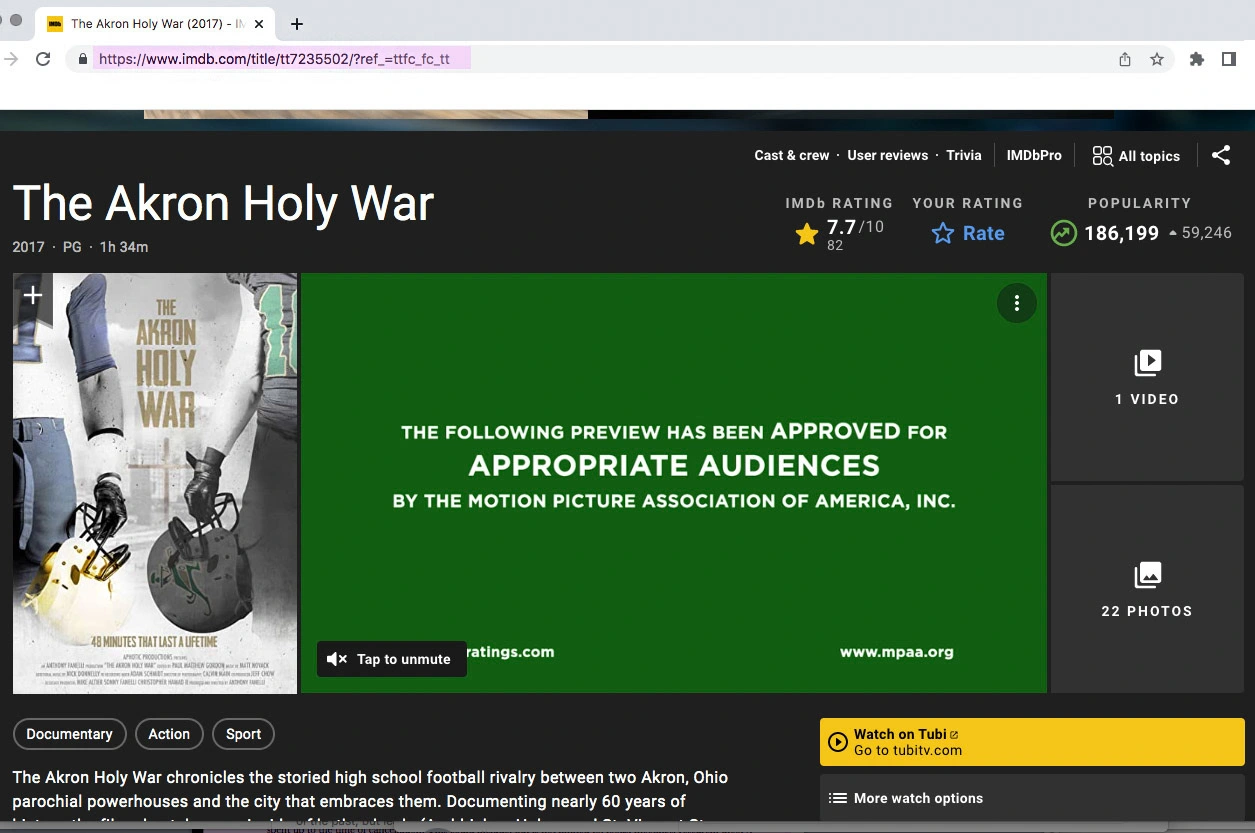Viewport: 1255px width, 833px height.
Task: Click the 186,199 popularity number
Action: 1122,233
